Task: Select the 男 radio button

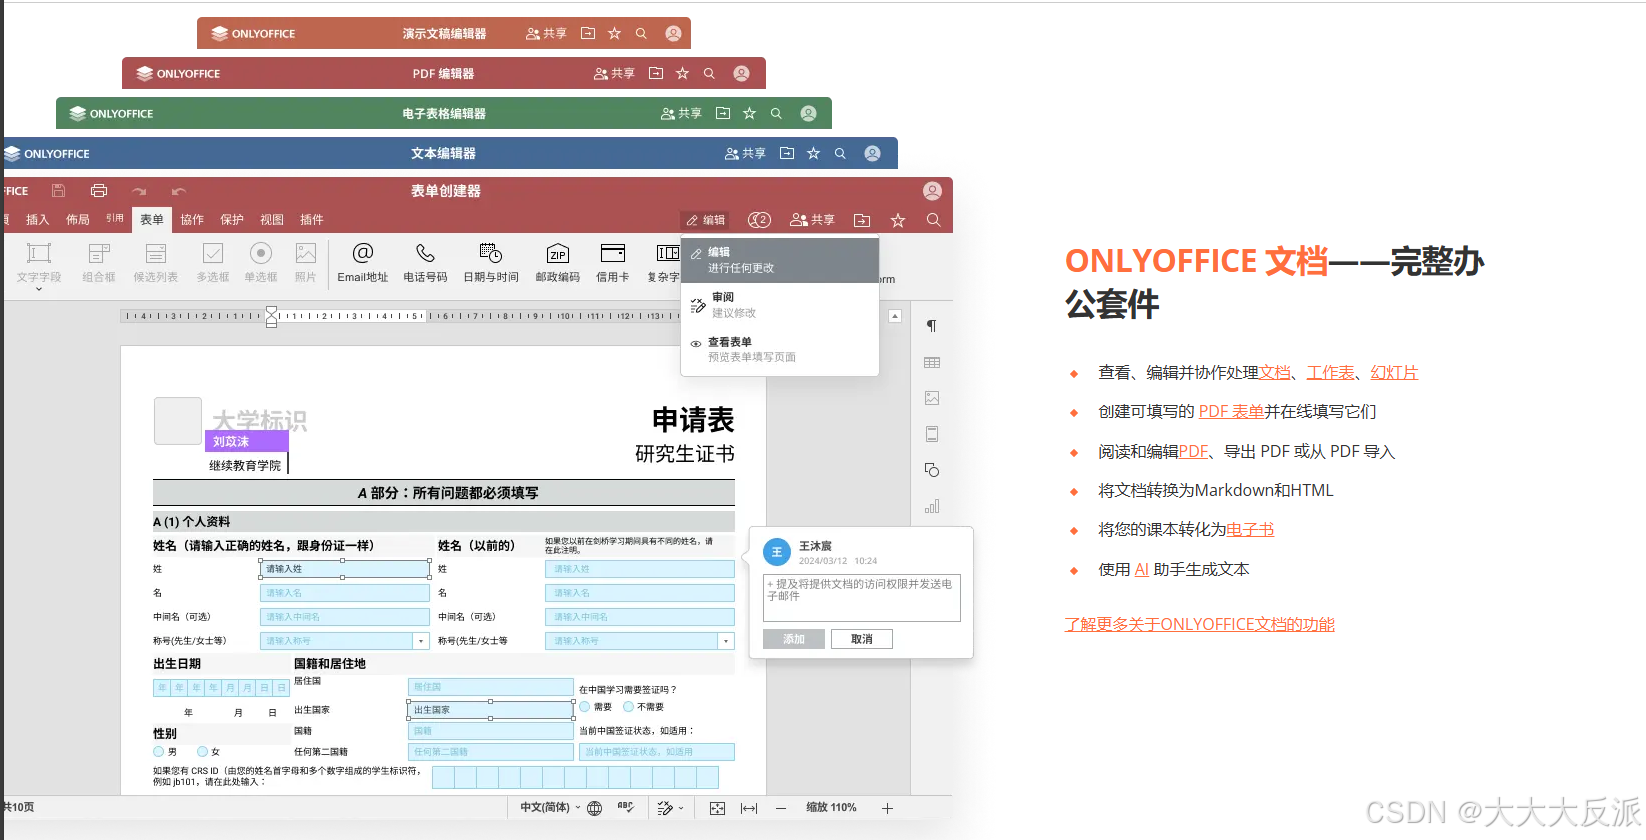Action: (x=158, y=751)
